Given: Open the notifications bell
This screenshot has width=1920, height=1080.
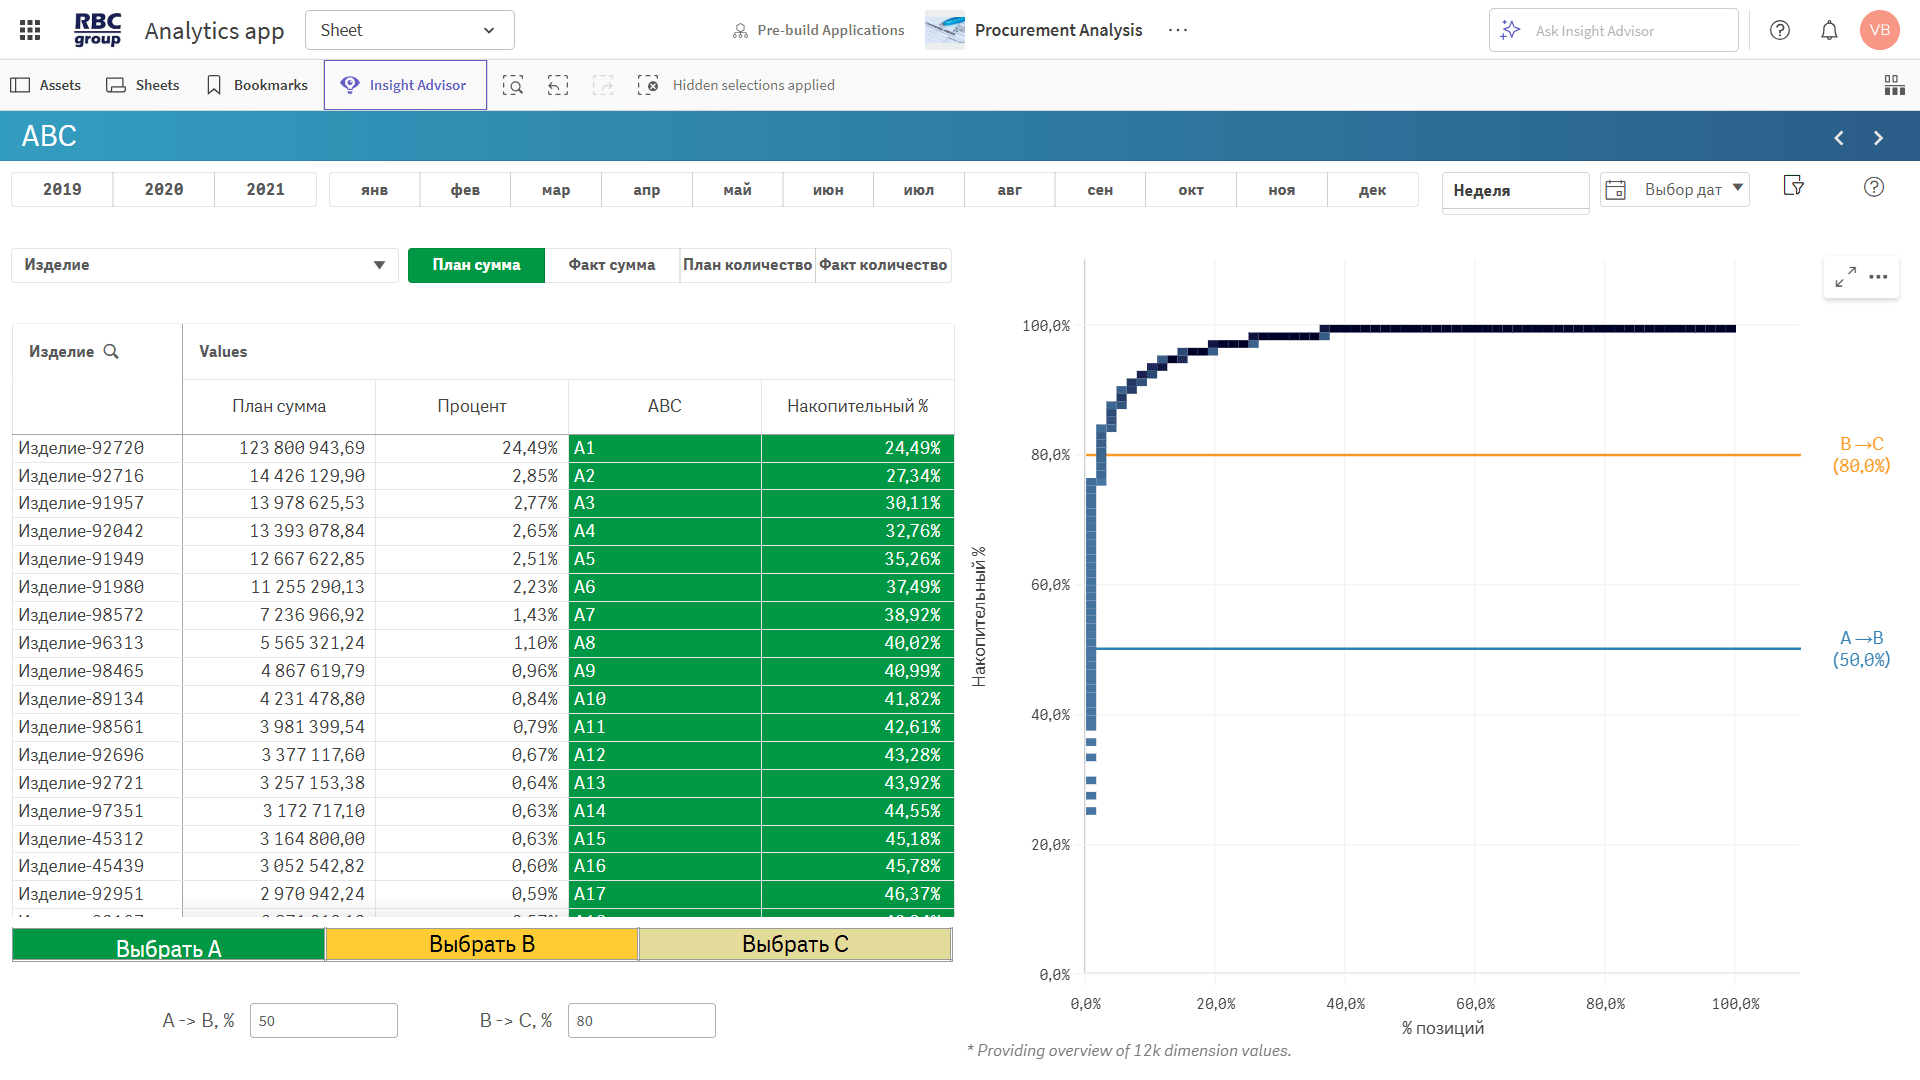Looking at the screenshot, I should click(x=1829, y=30).
